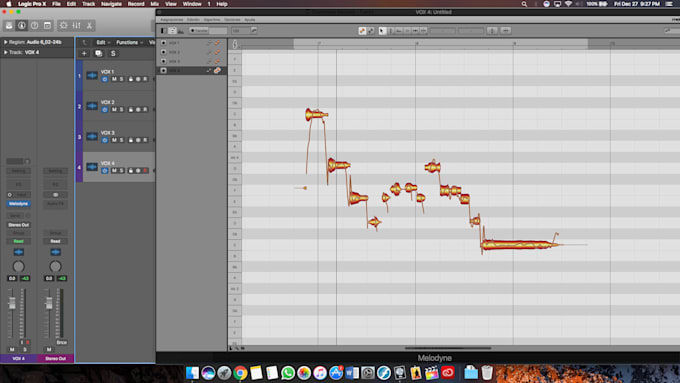The height and width of the screenshot is (383, 680).
Task: Click VOX 3 track waveform icon
Action: click(x=92, y=137)
